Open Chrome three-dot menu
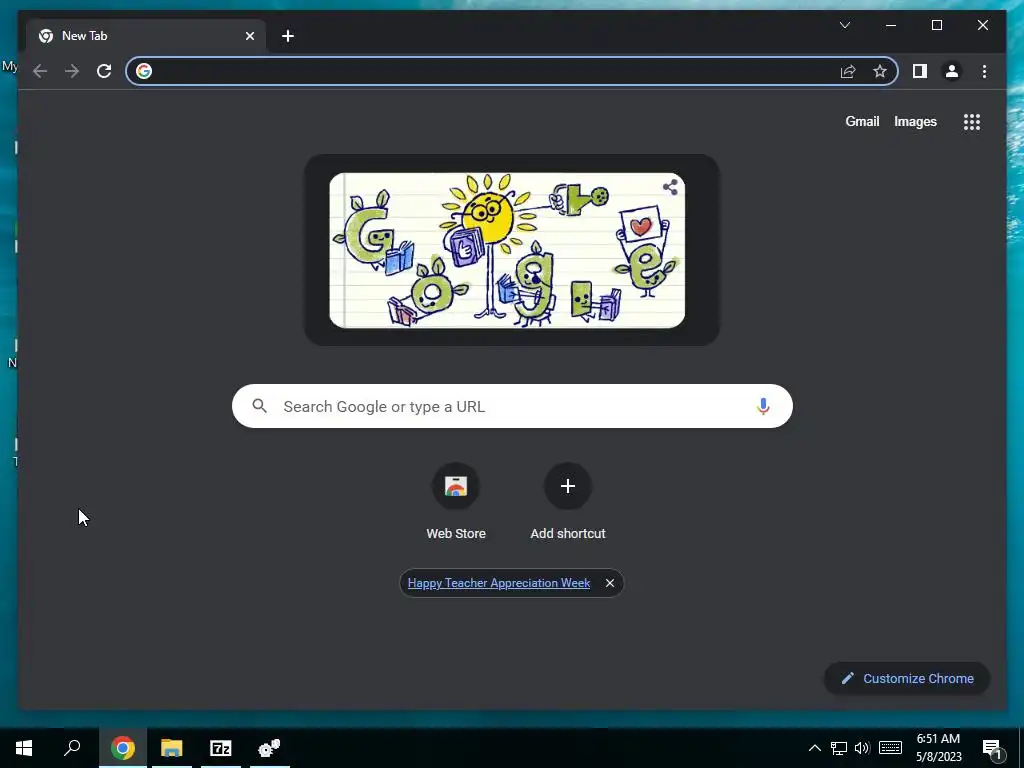The height and width of the screenshot is (768, 1024). tap(984, 71)
